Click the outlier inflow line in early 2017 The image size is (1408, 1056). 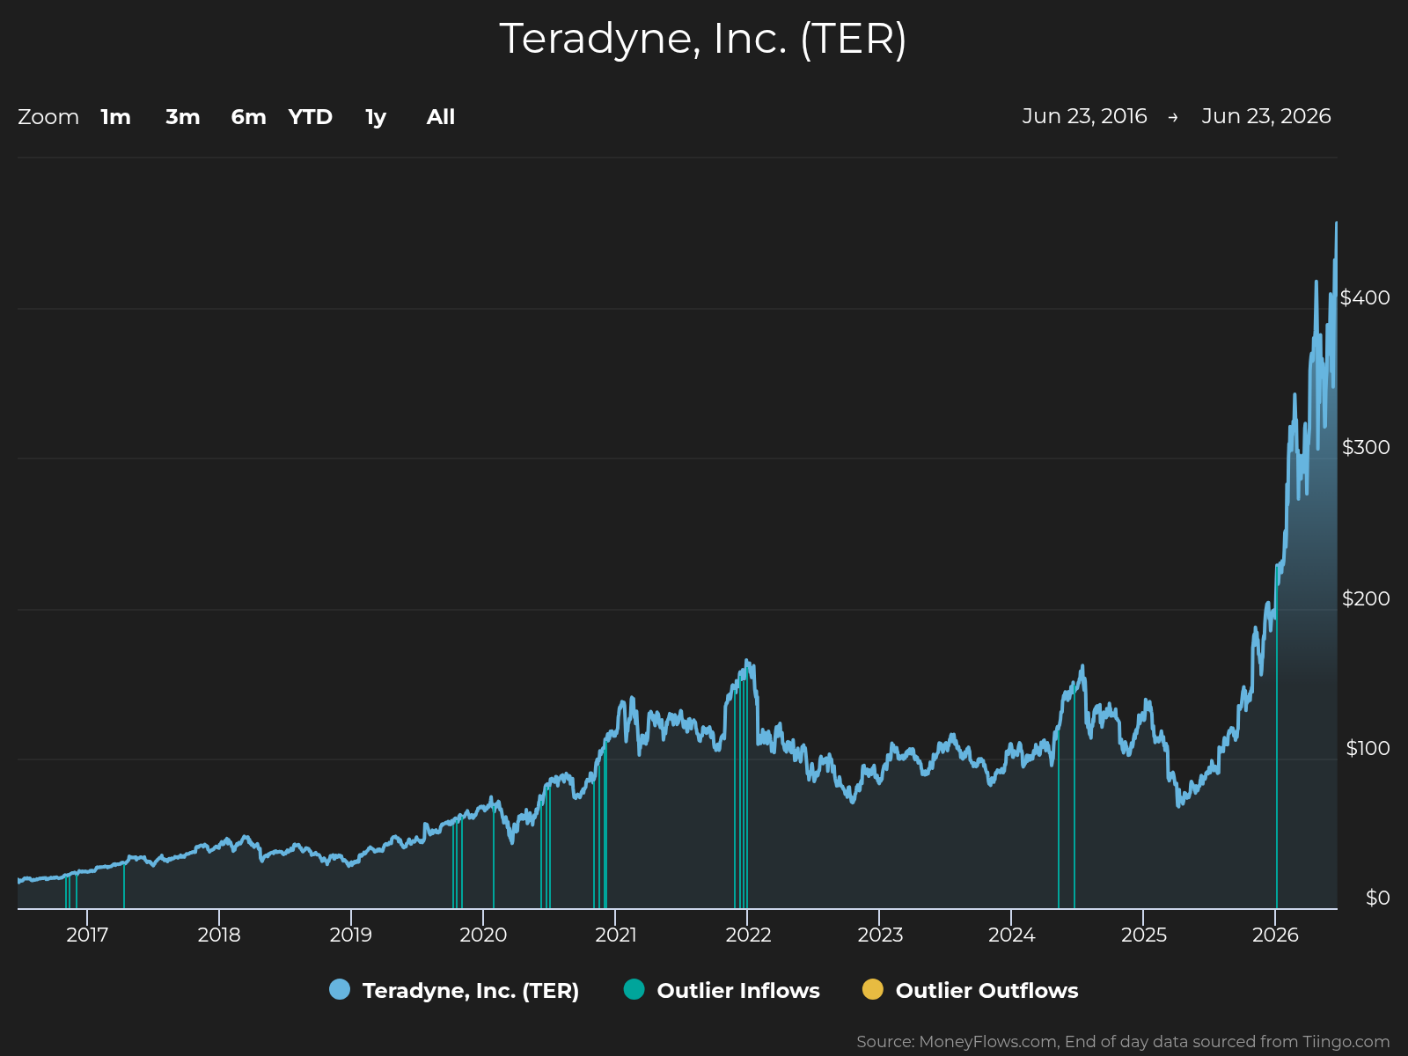click(124, 886)
